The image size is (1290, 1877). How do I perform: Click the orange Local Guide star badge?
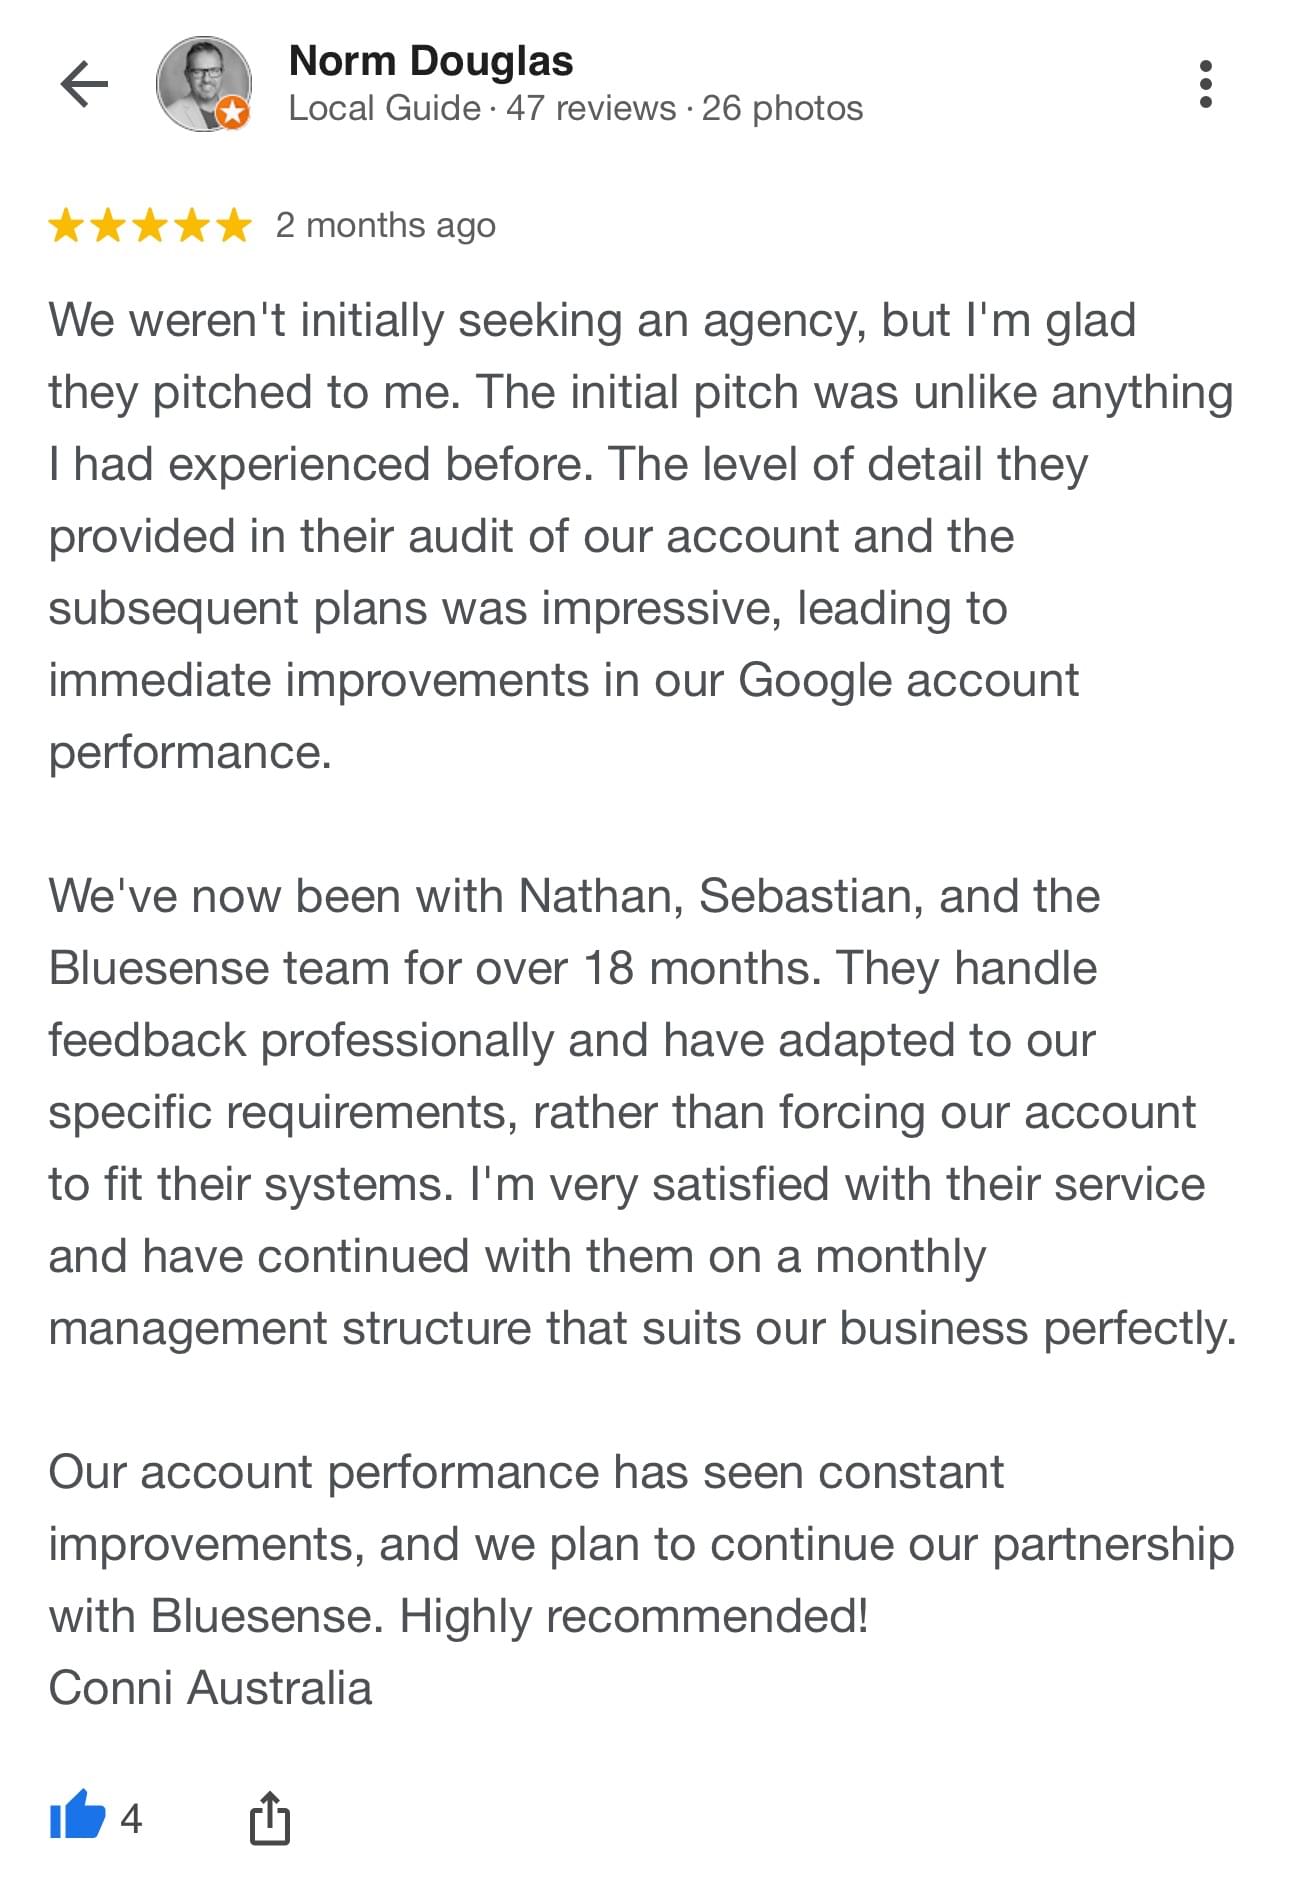[233, 113]
